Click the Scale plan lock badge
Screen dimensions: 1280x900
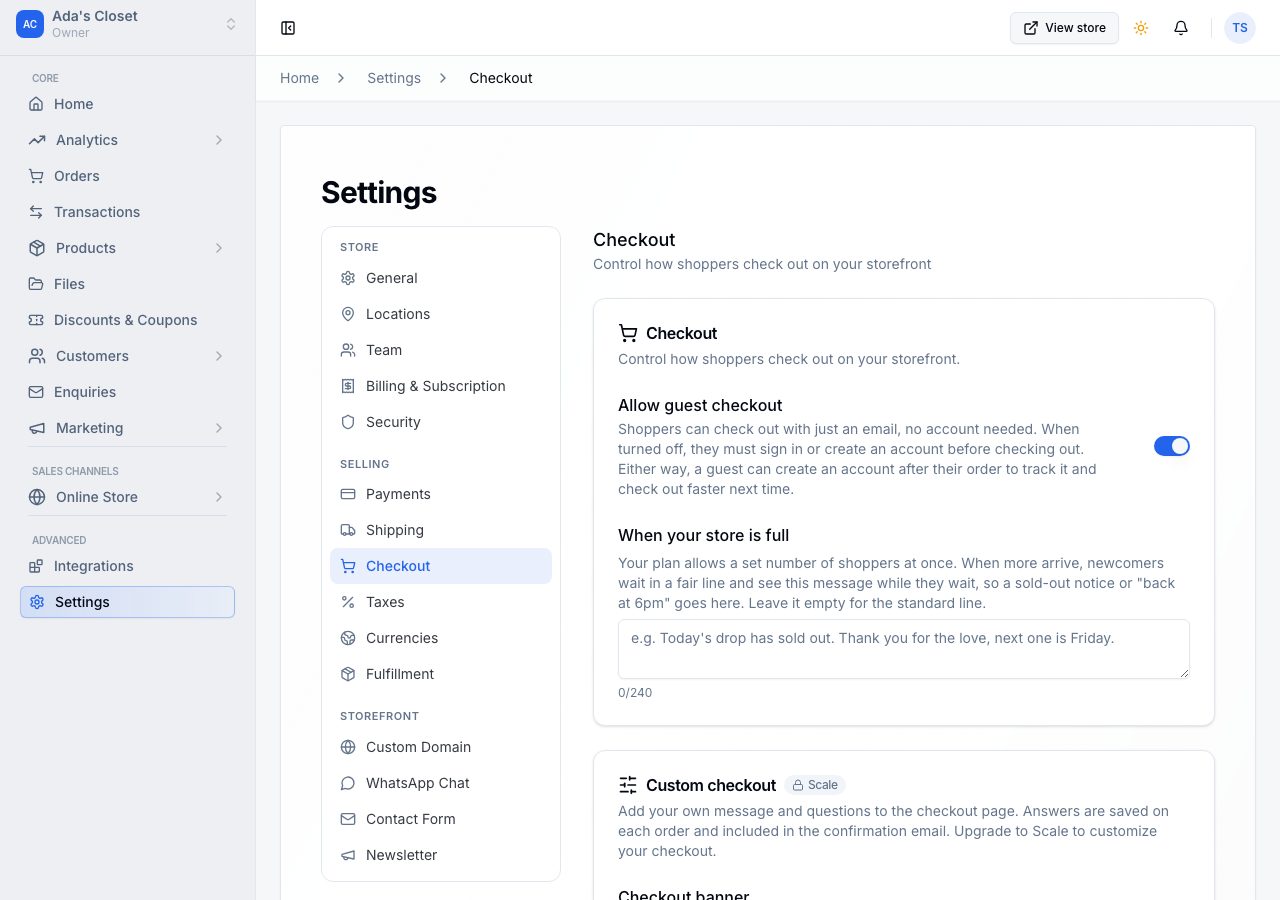coord(815,785)
